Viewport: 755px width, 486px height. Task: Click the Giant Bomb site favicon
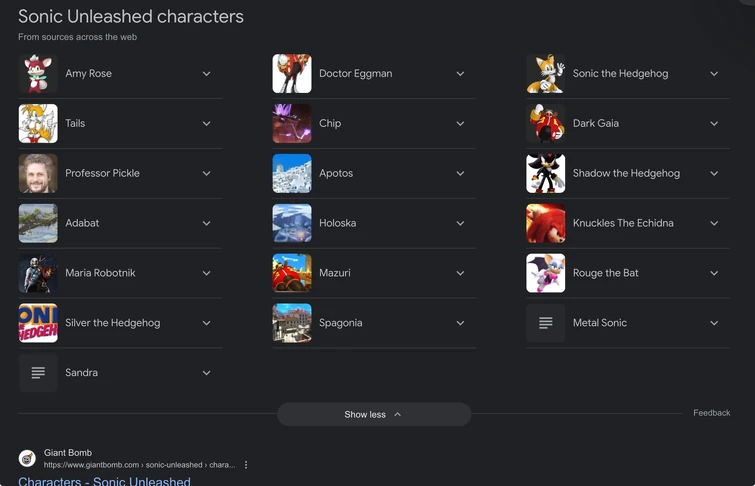click(27, 458)
